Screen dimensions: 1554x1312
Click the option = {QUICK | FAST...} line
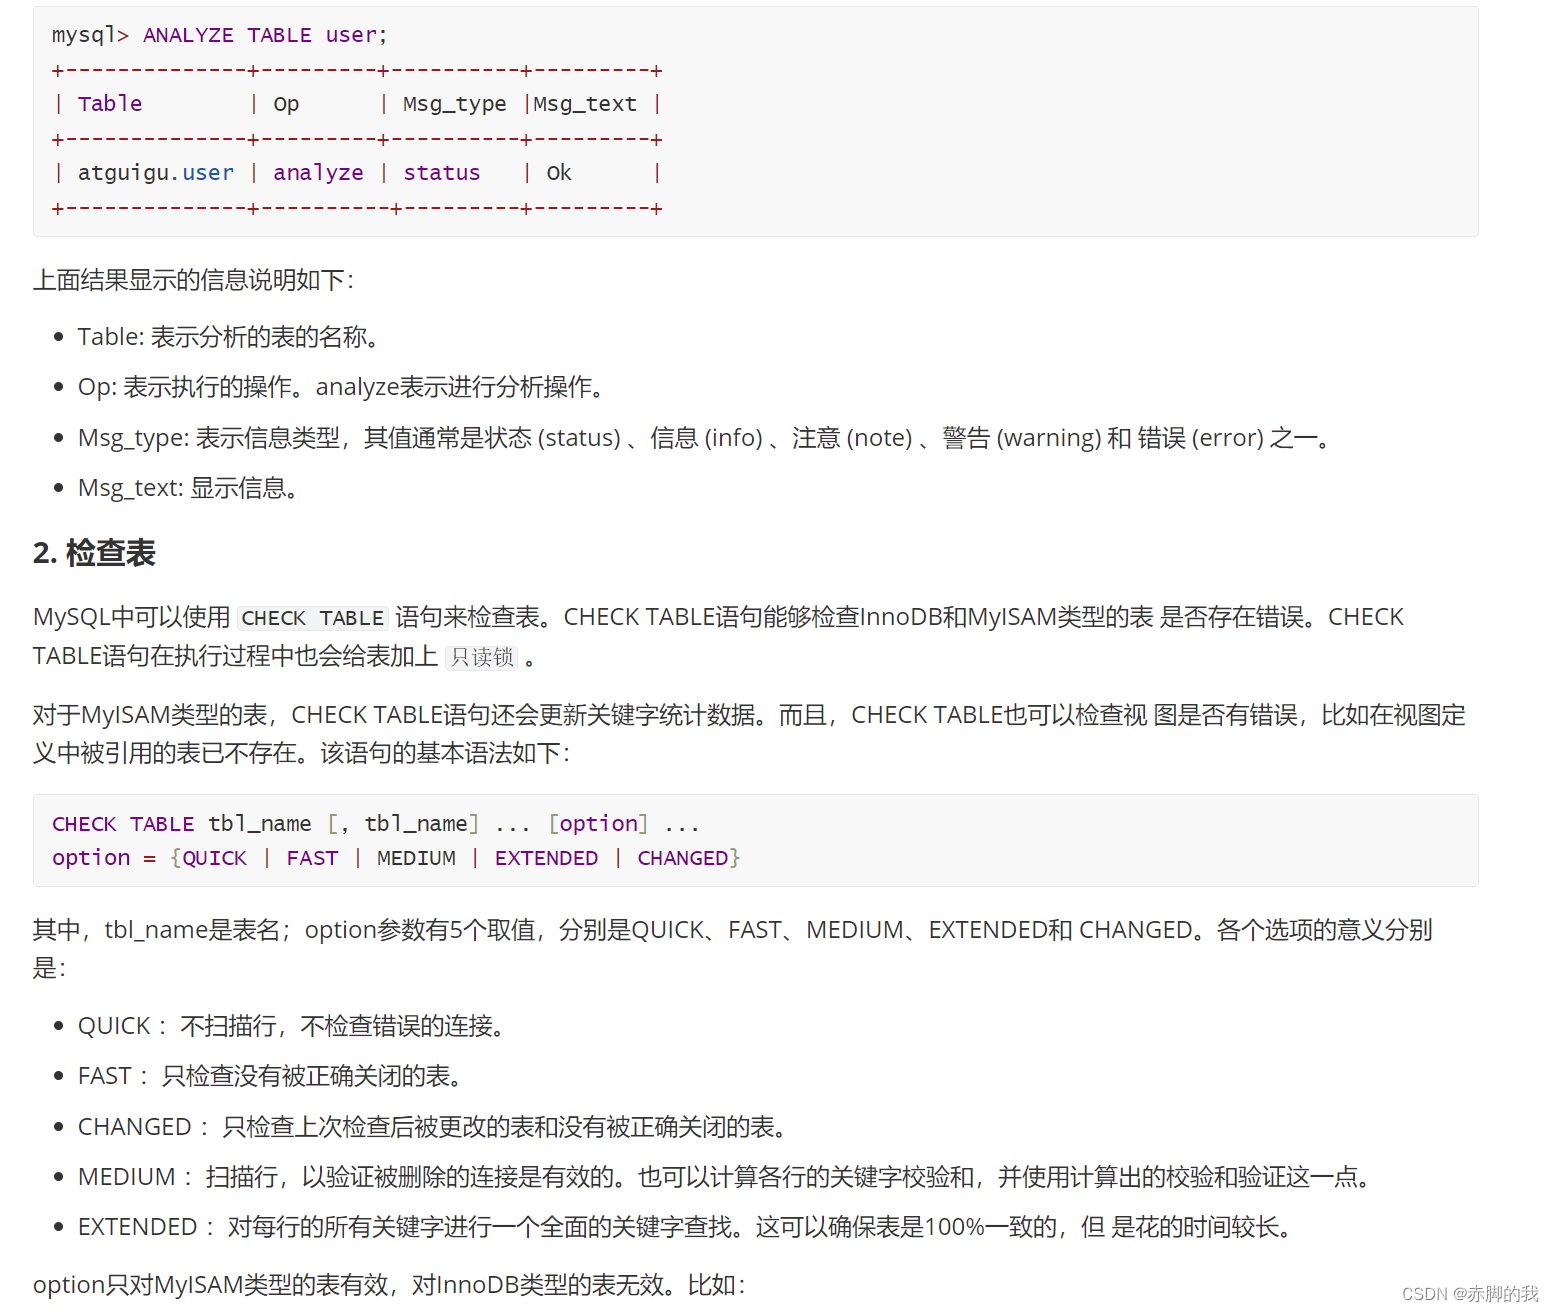395,857
